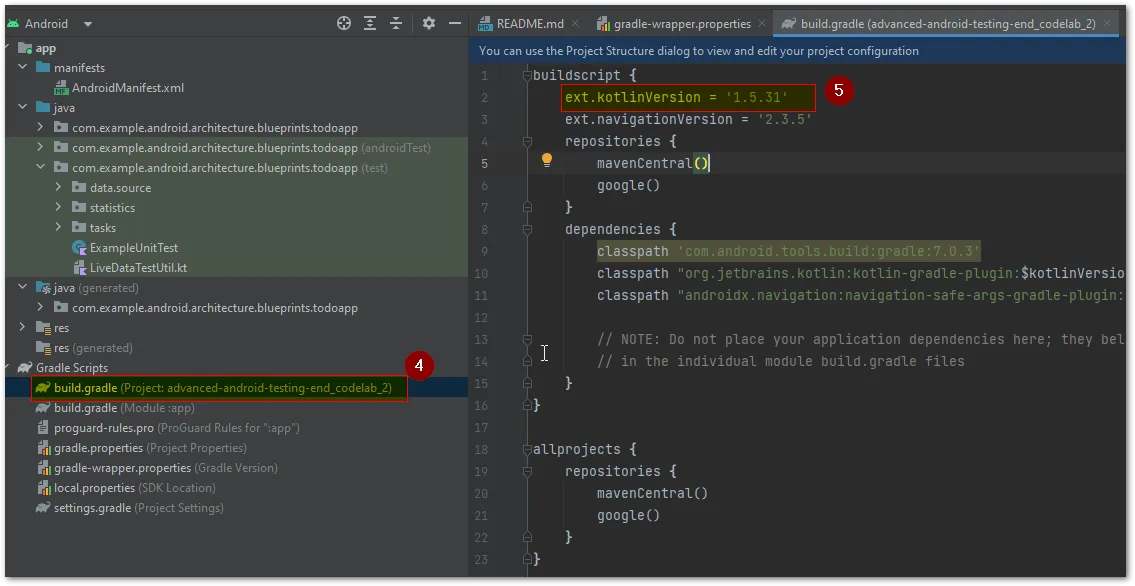The image size is (1135, 586).
Task: Select gradle-wrapper.properties in the tree
Action: [x=166, y=468]
